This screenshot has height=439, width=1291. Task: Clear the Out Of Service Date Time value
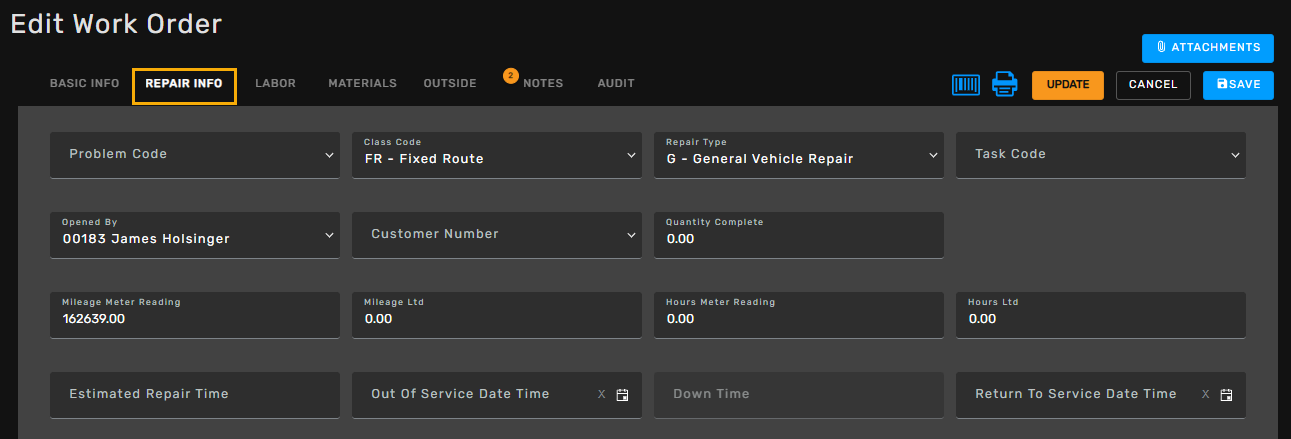(601, 395)
